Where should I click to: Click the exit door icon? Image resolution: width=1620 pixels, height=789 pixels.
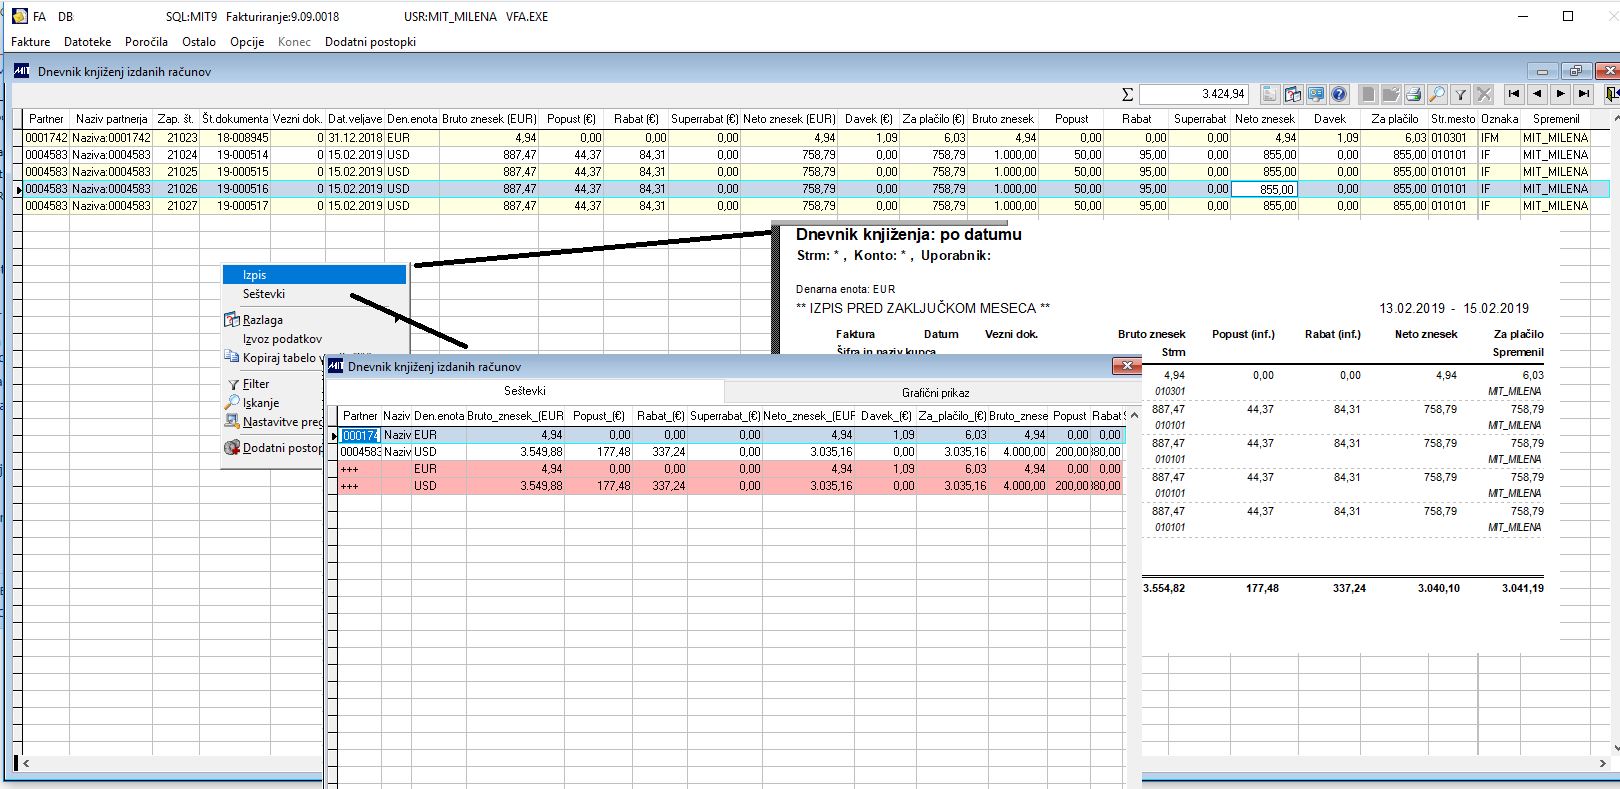[x=1611, y=94]
